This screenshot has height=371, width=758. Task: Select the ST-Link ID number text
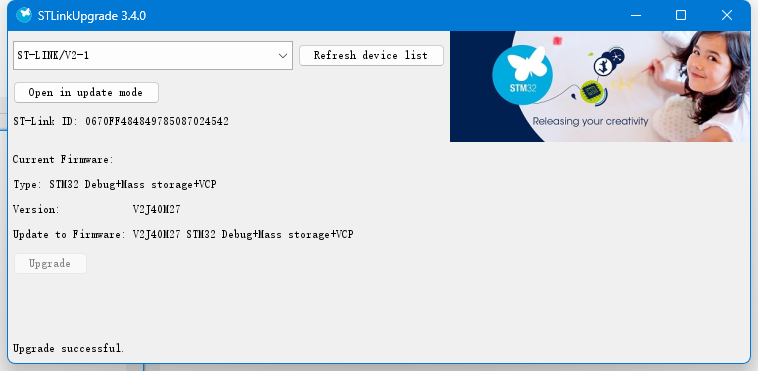coord(157,121)
